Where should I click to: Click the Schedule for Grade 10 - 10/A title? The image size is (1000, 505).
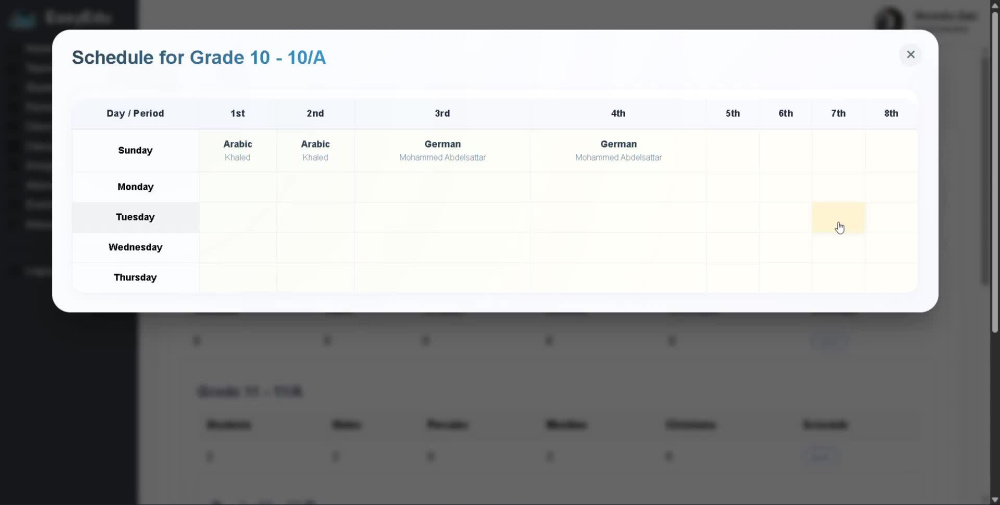198,57
